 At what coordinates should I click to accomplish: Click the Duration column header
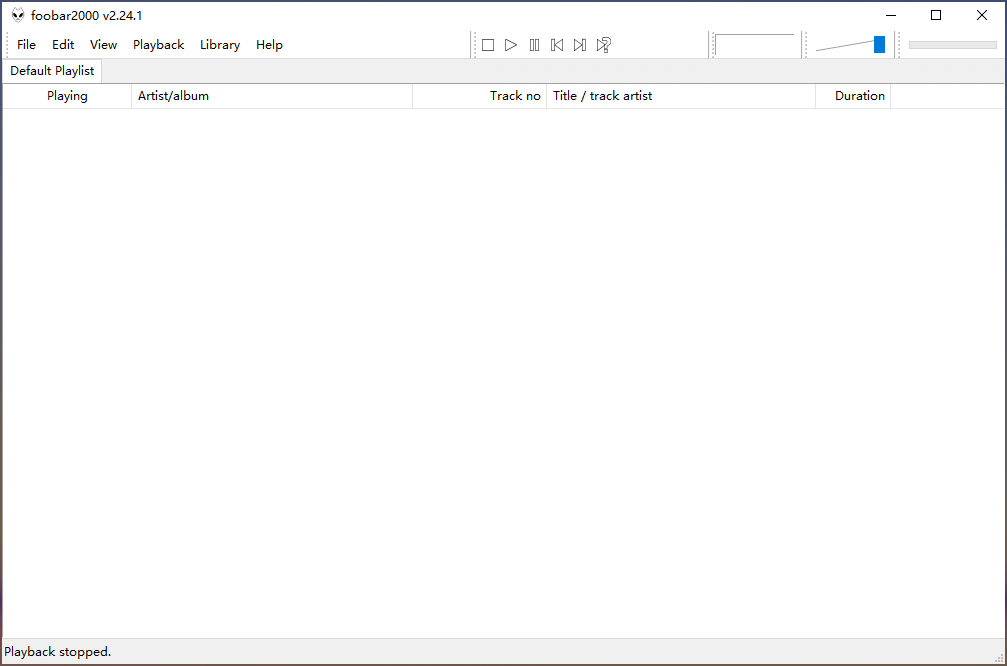coord(853,96)
